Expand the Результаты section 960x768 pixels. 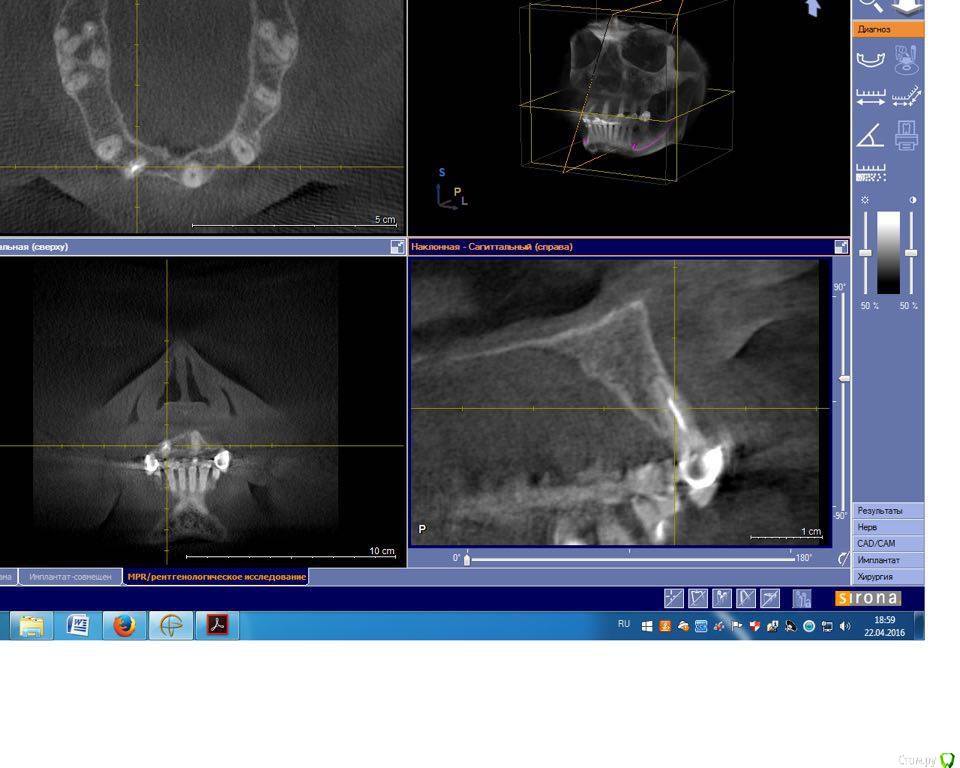(888, 511)
